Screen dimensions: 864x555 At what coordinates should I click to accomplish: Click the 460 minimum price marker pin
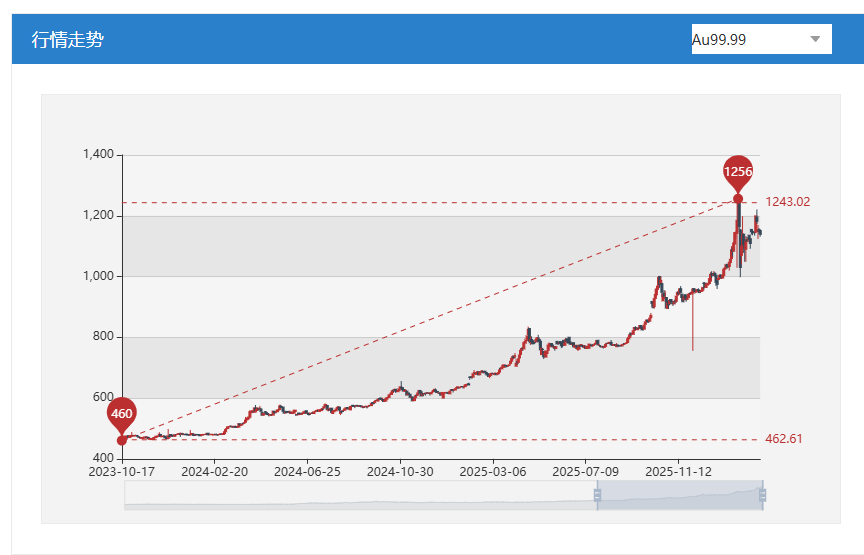(122, 413)
